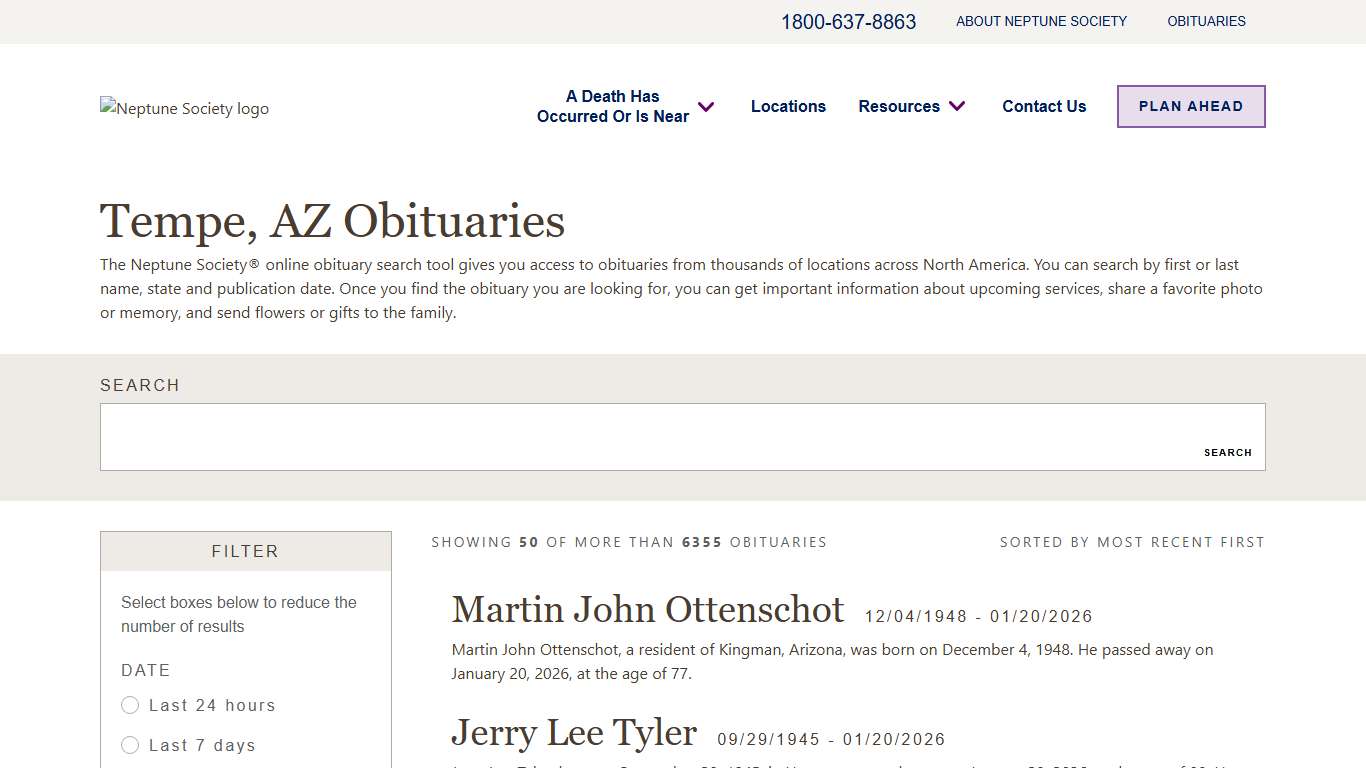Select the Last 7 days filter
1366x768 pixels.
point(130,745)
